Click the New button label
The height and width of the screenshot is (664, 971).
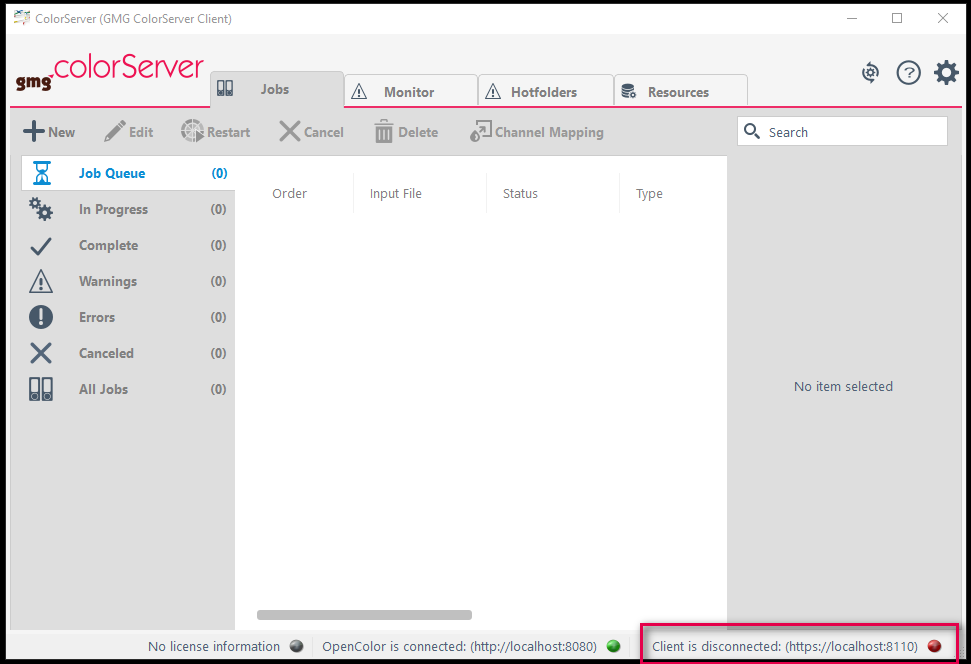coord(61,132)
